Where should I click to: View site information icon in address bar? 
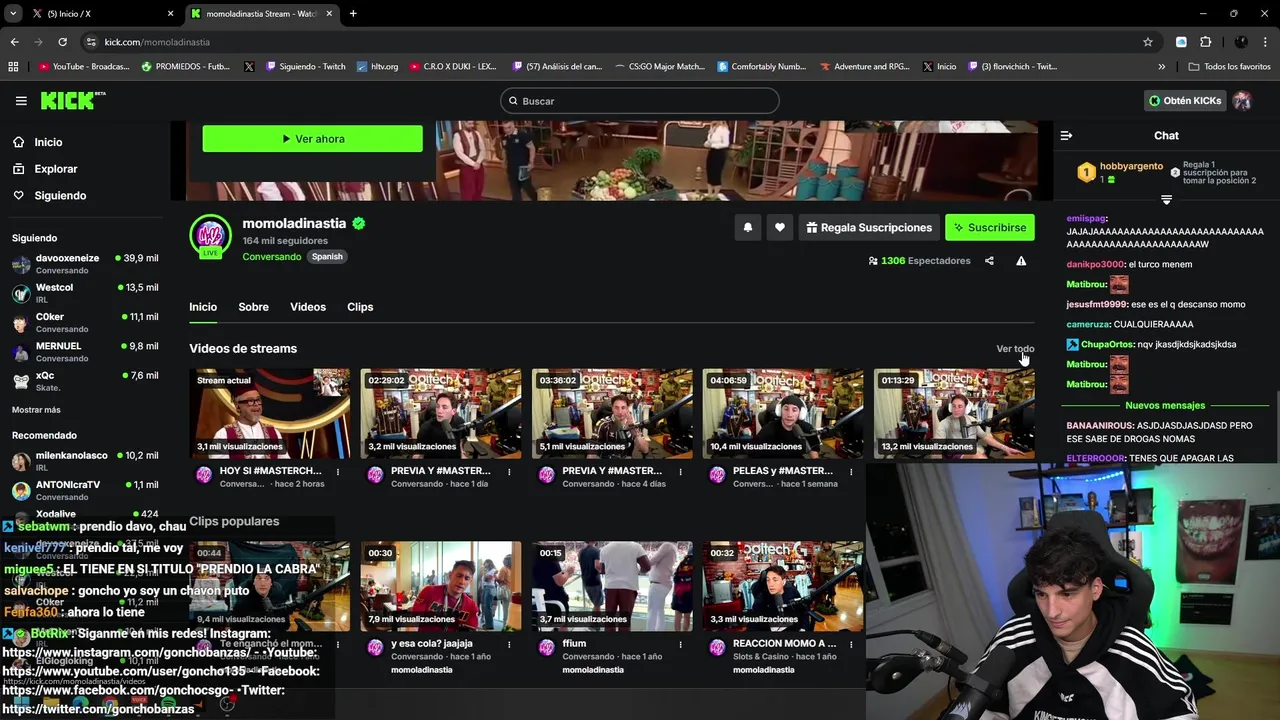pyautogui.click(x=91, y=42)
